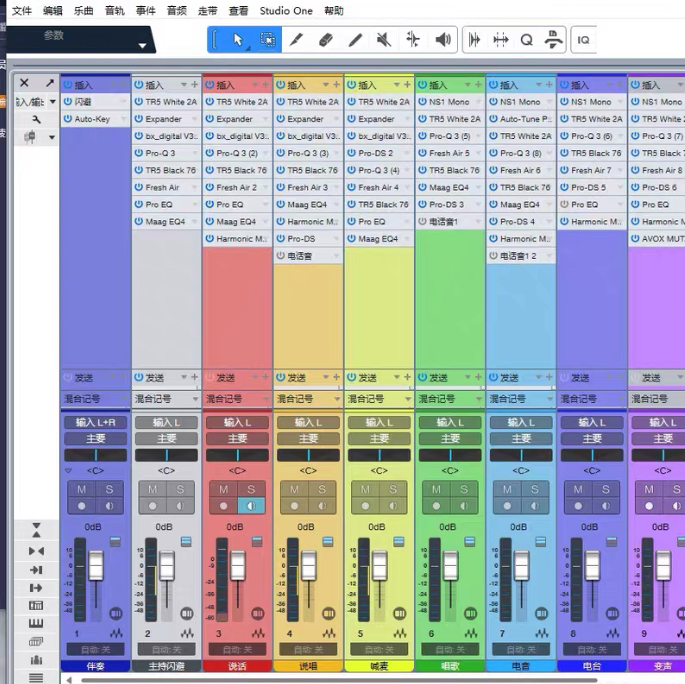Expand send menu arrow on channel 6
This screenshot has height=684, width=685.
tap(467, 377)
